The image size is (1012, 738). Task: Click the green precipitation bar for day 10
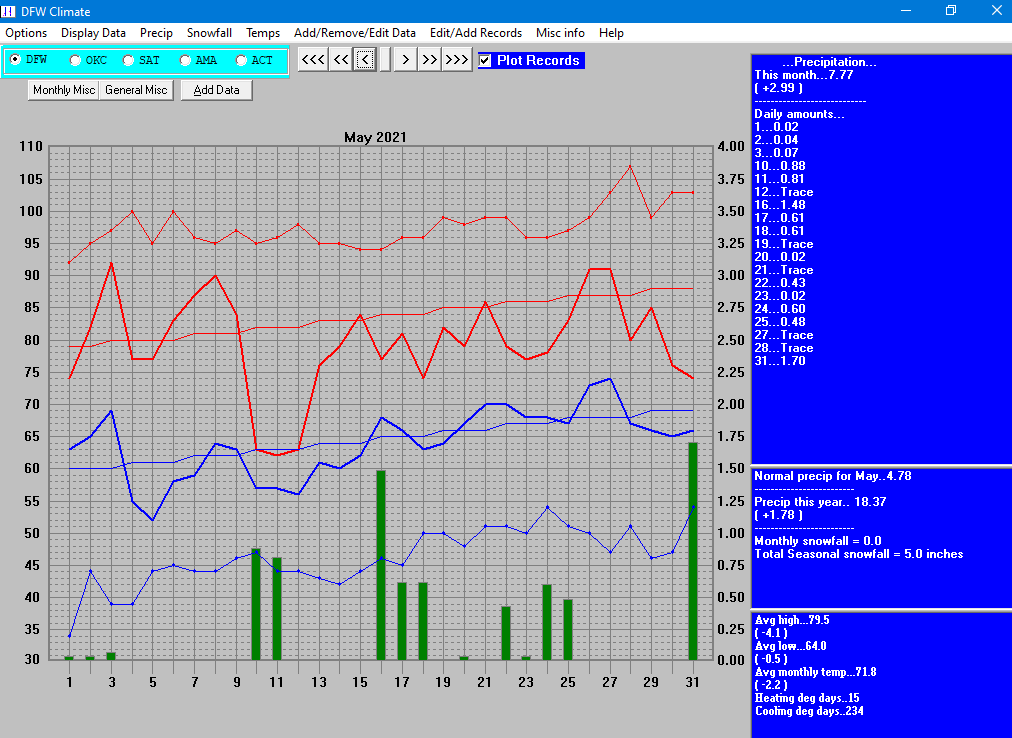256,604
